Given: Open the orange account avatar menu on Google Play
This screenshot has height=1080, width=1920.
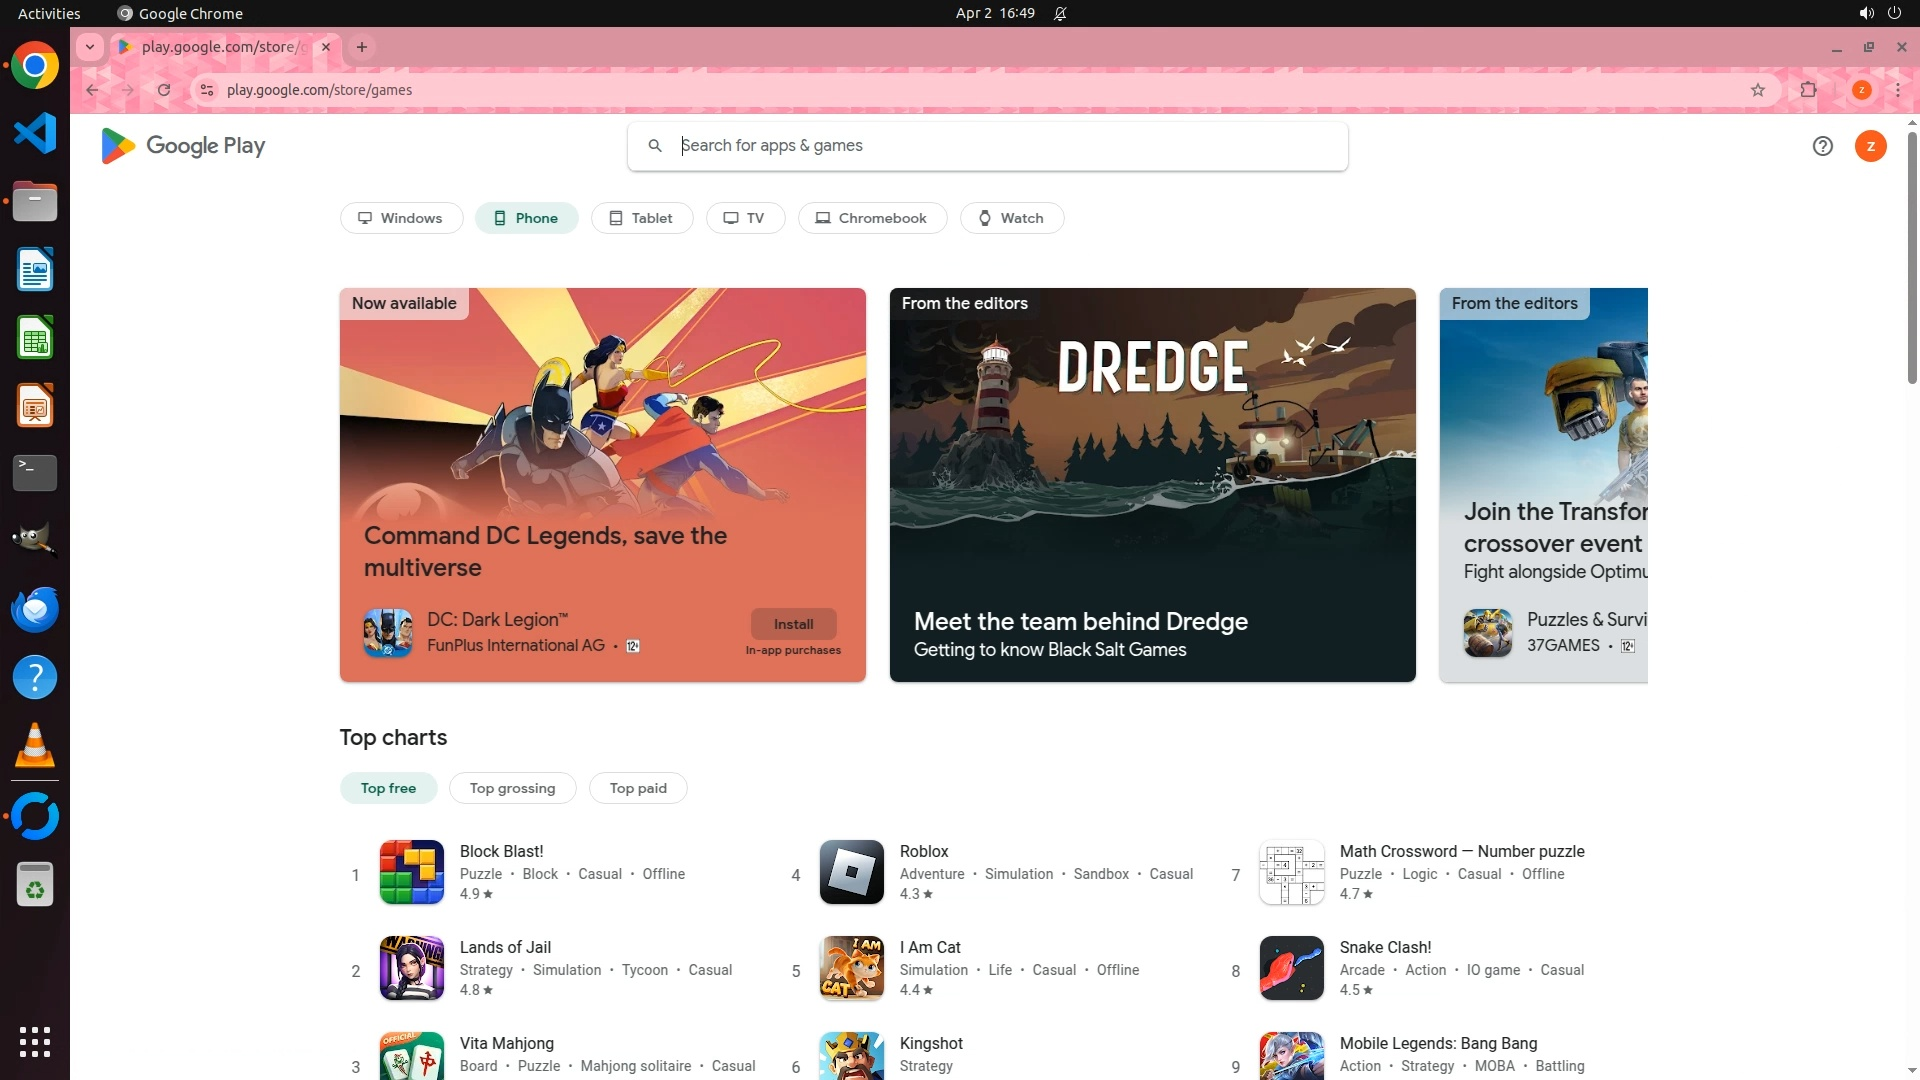Looking at the screenshot, I should [x=1870, y=146].
